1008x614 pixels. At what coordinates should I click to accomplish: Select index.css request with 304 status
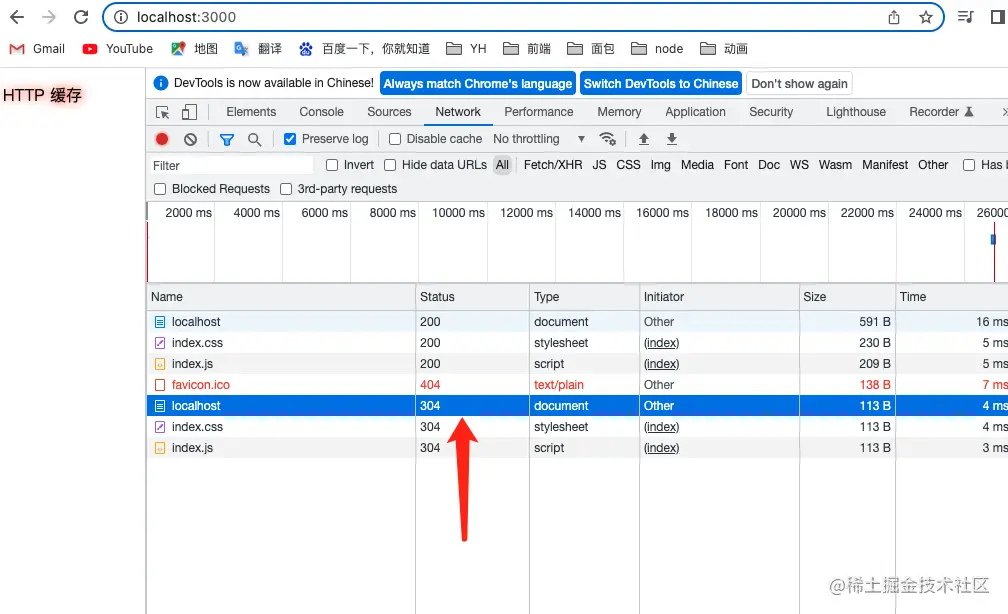point(577,427)
